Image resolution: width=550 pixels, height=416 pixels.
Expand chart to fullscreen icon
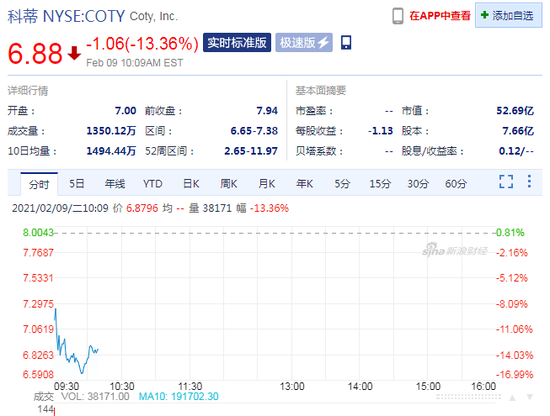(506, 182)
